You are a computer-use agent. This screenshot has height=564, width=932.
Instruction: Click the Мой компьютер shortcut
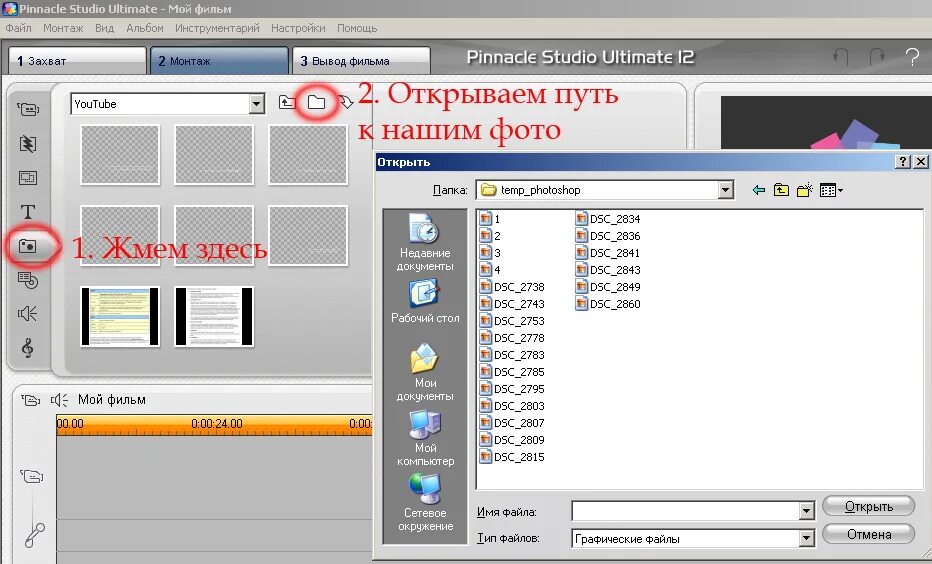tap(425, 437)
